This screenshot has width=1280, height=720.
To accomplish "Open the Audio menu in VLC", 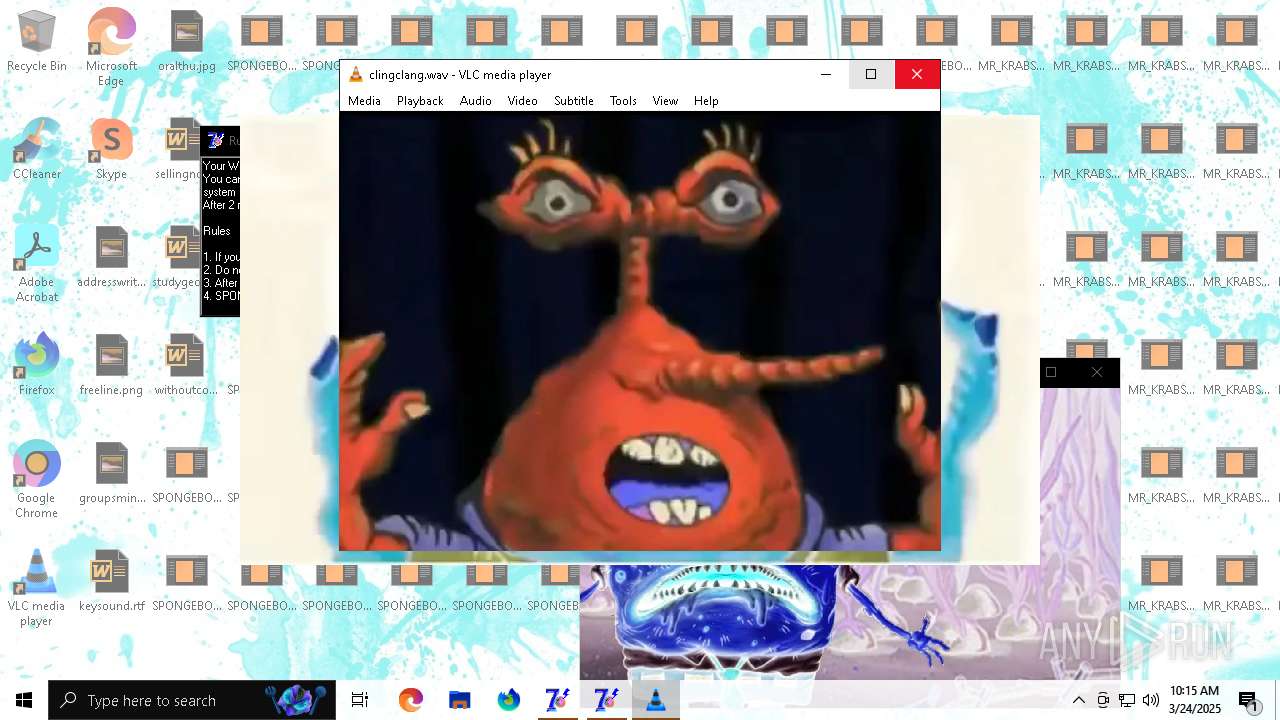I will pyautogui.click(x=475, y=101).
